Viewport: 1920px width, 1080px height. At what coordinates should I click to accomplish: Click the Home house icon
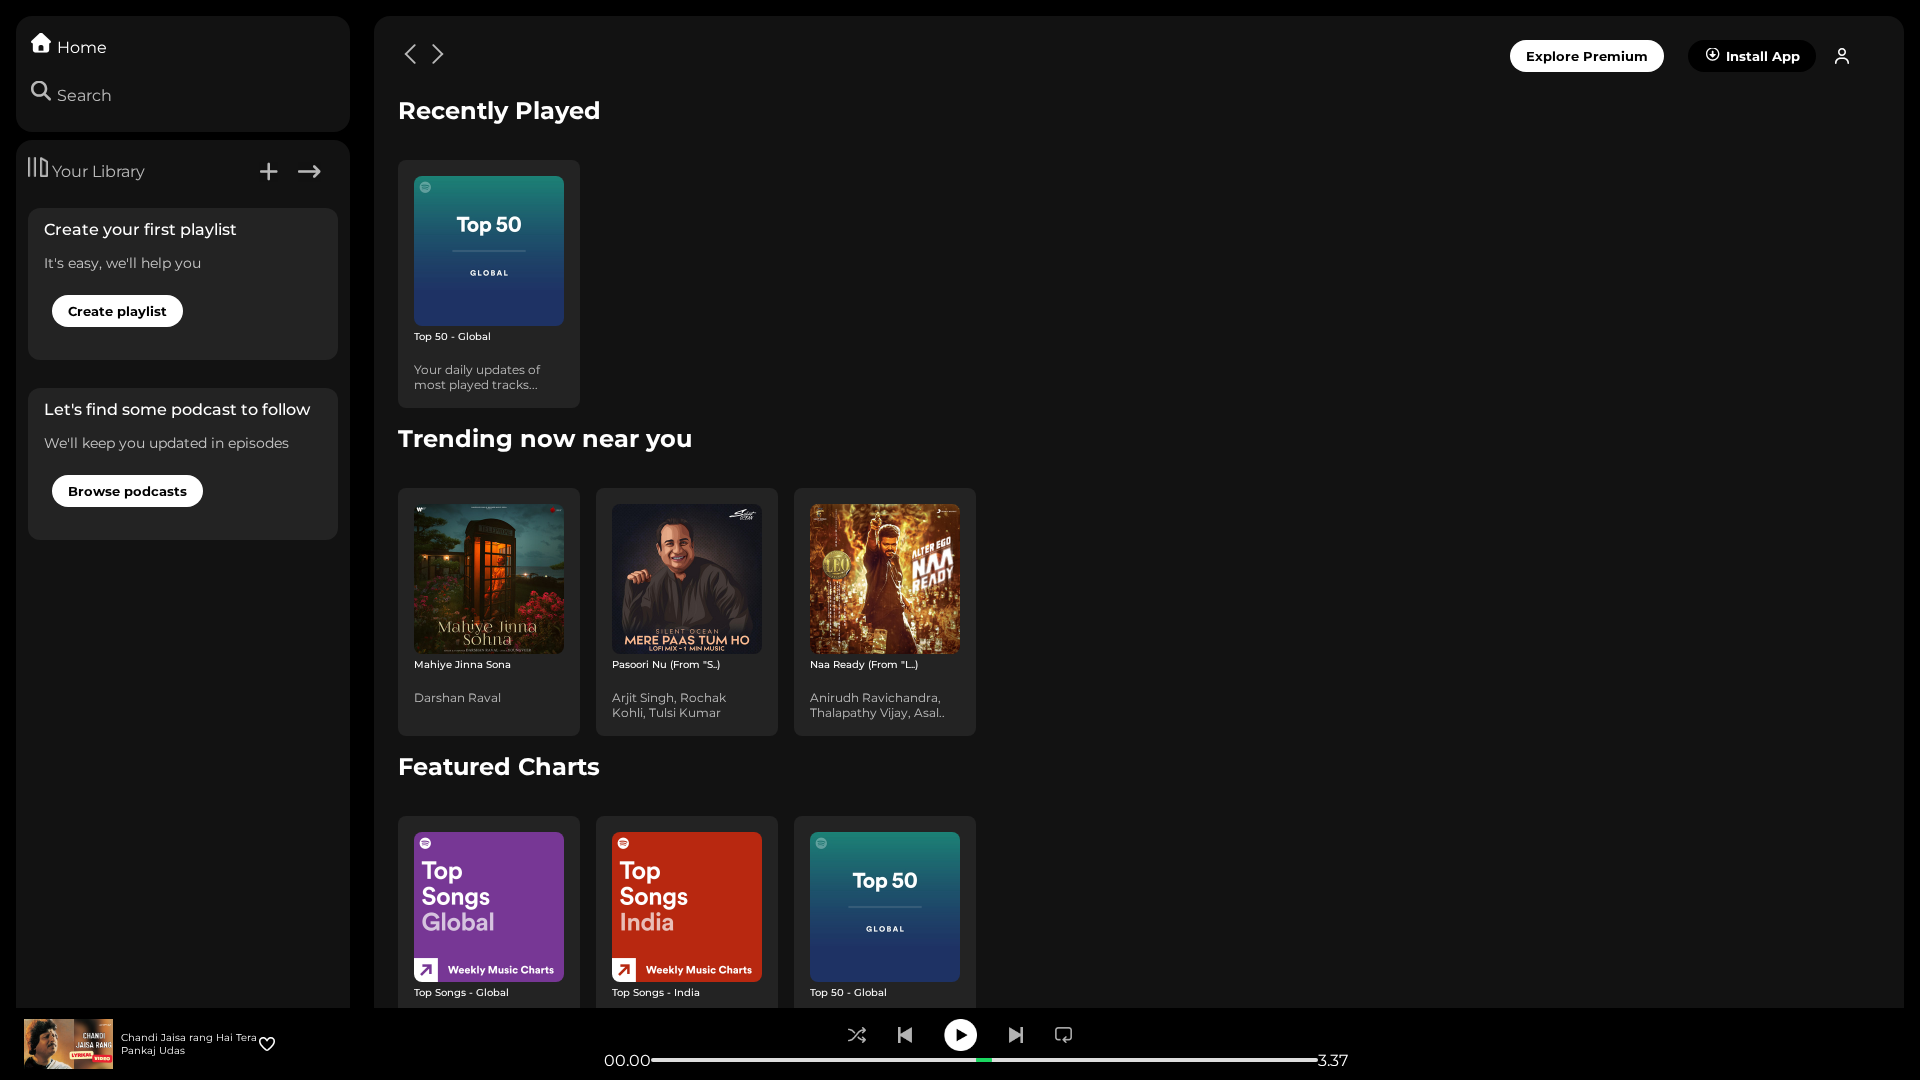coord(41,43)
